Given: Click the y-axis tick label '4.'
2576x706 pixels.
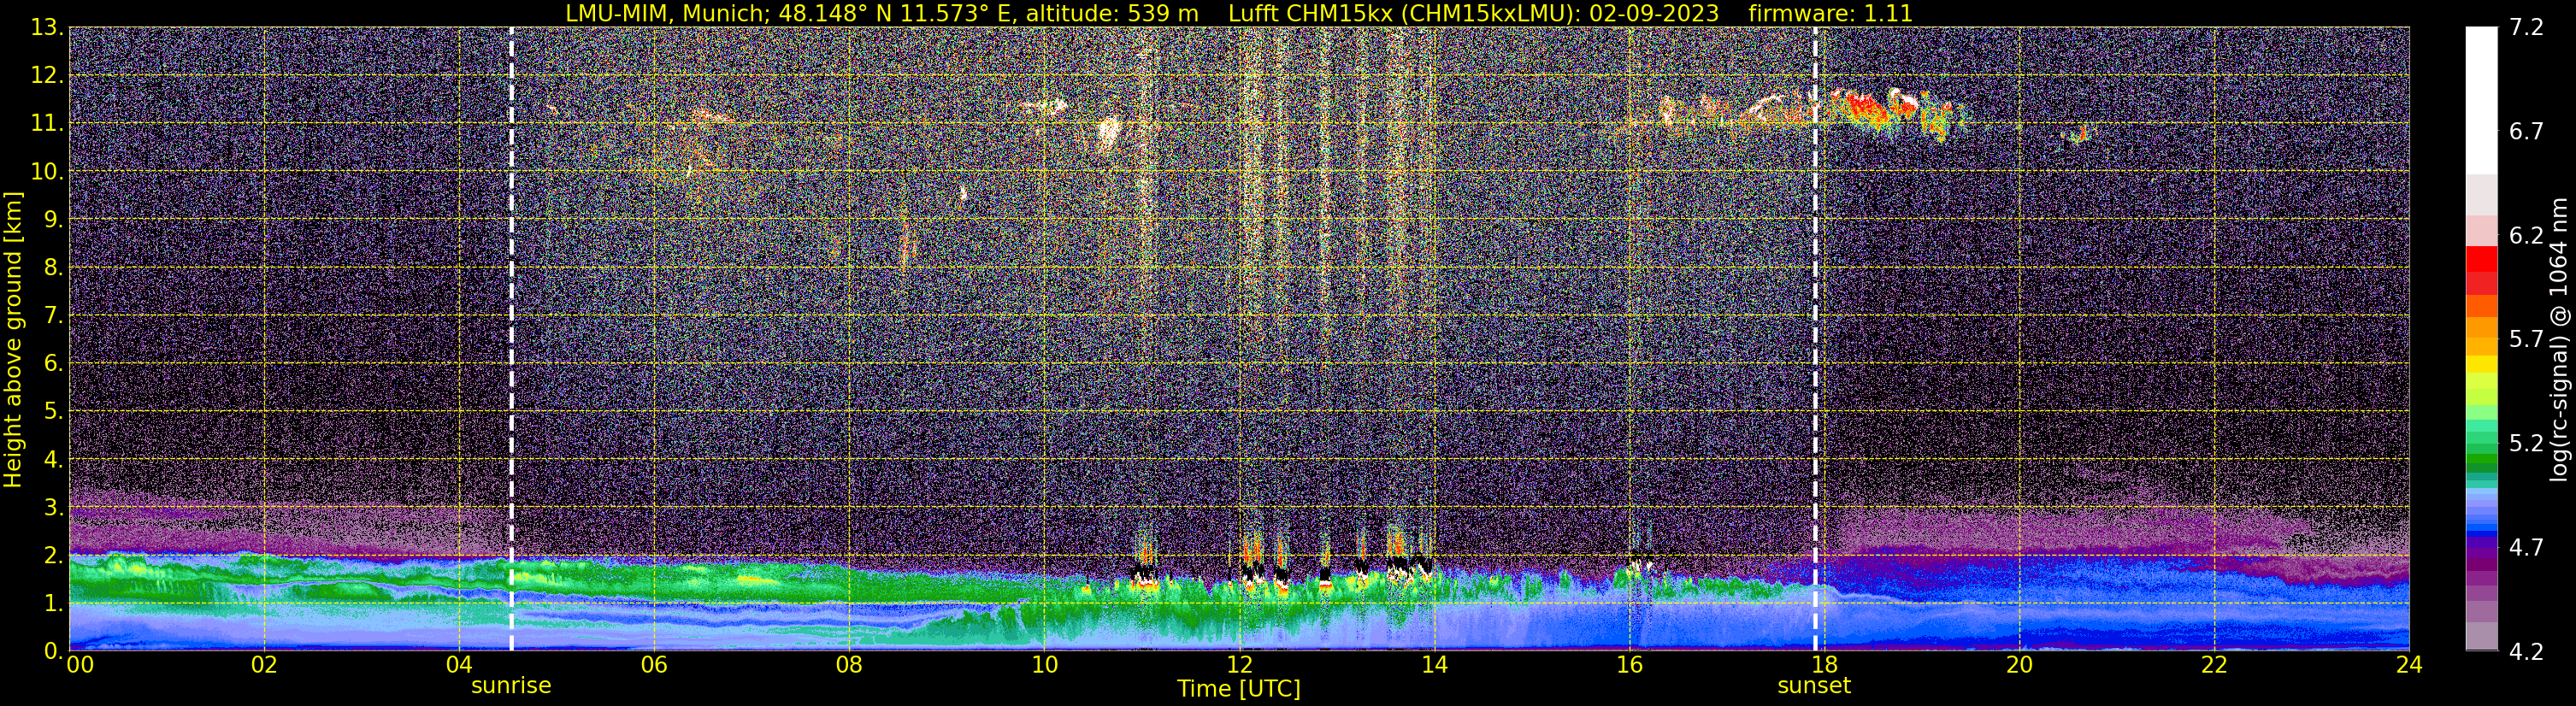Looking at the screenshot, I should (54, 459).
